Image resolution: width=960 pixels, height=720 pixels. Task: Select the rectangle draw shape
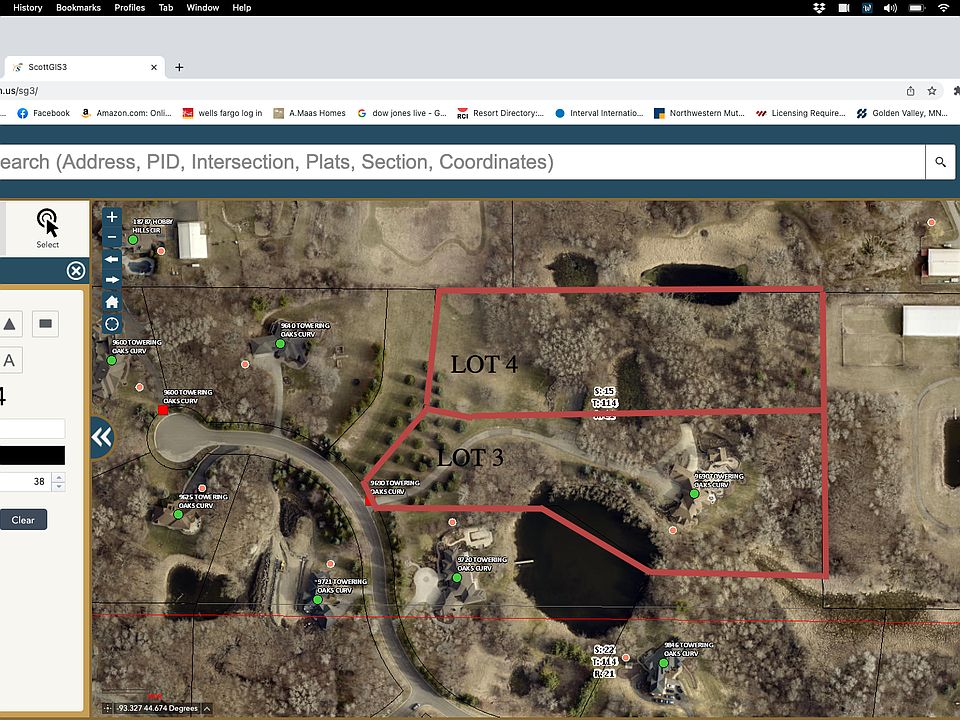coord(45,324)
